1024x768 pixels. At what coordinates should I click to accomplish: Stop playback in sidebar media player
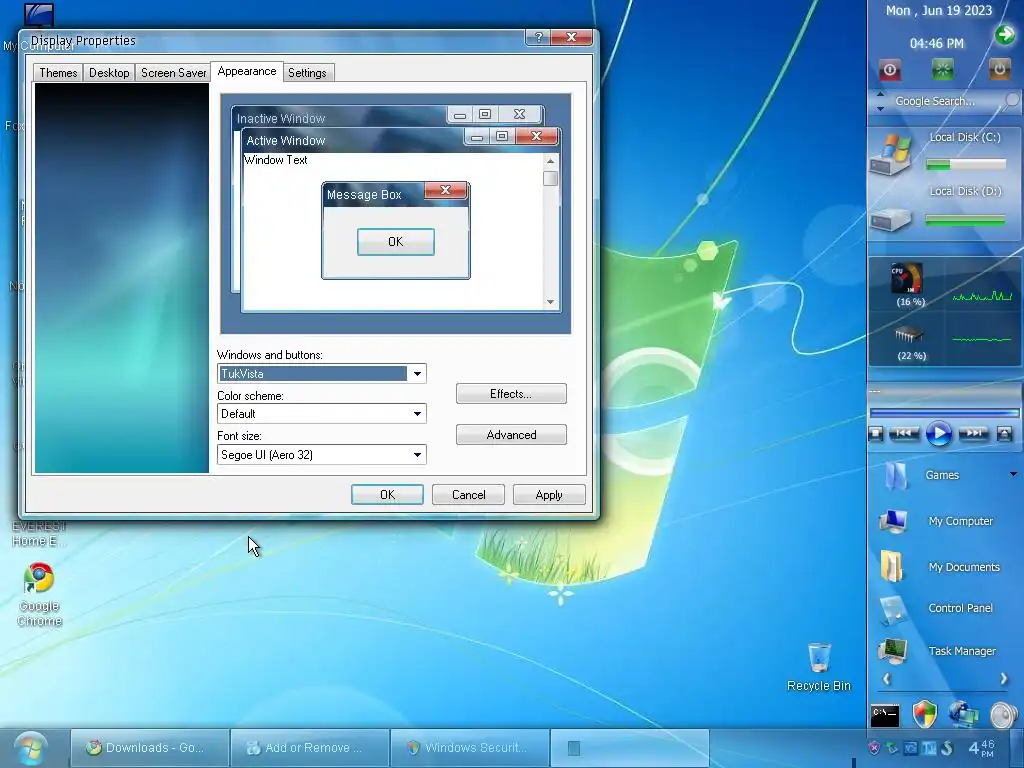(x=876, y=434)
